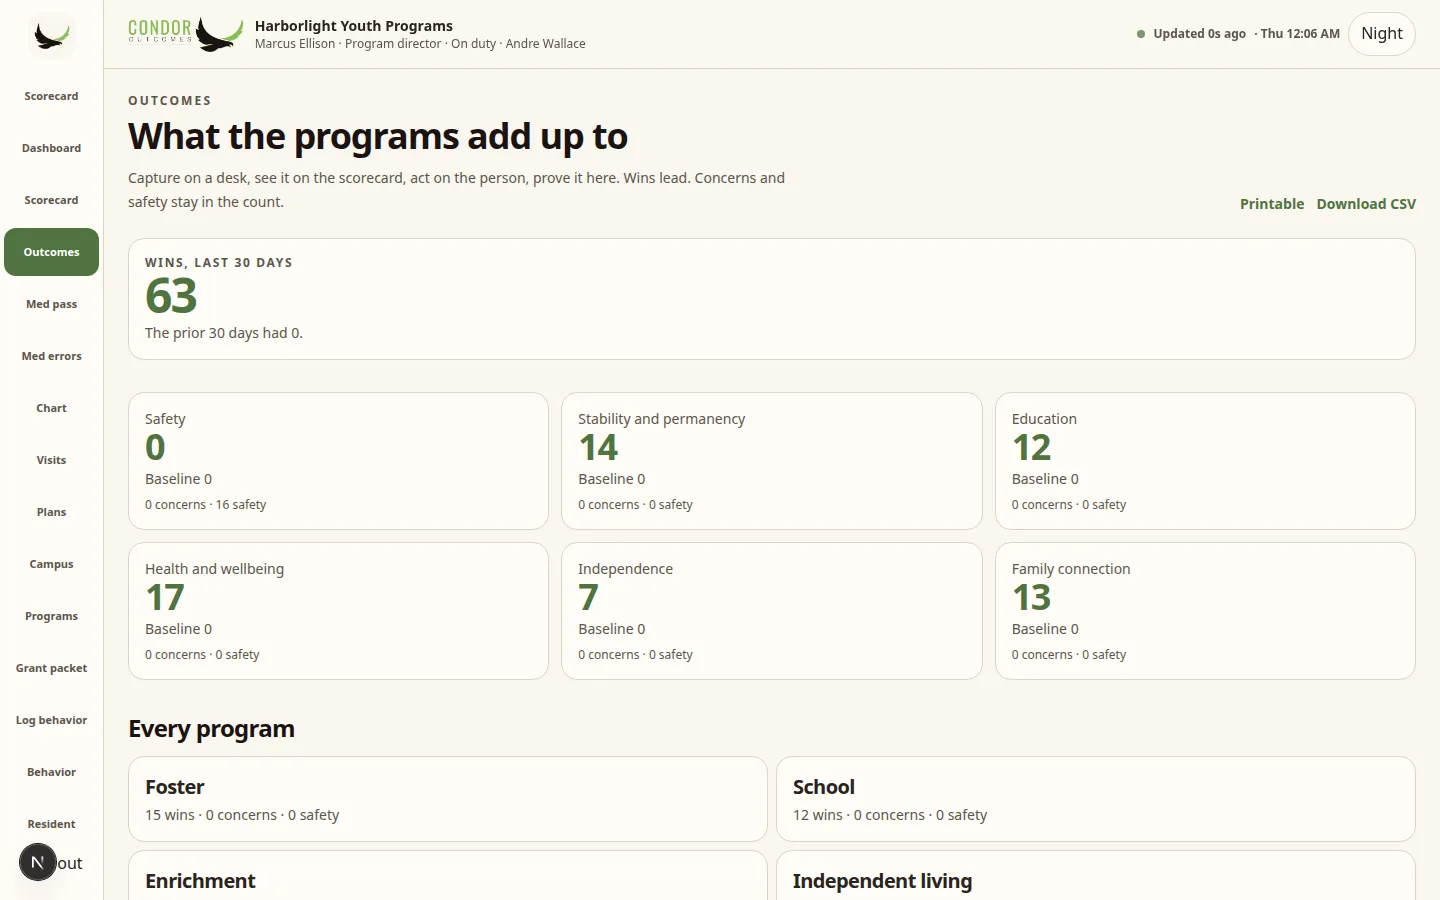Select the Independence outcome card
This screenshot has width=1440, height=900.
(x=772, y=611)
